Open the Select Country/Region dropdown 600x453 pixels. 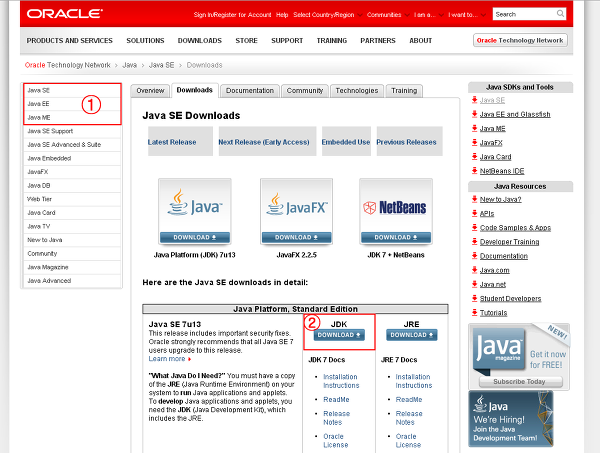click(x=328, y=15)
